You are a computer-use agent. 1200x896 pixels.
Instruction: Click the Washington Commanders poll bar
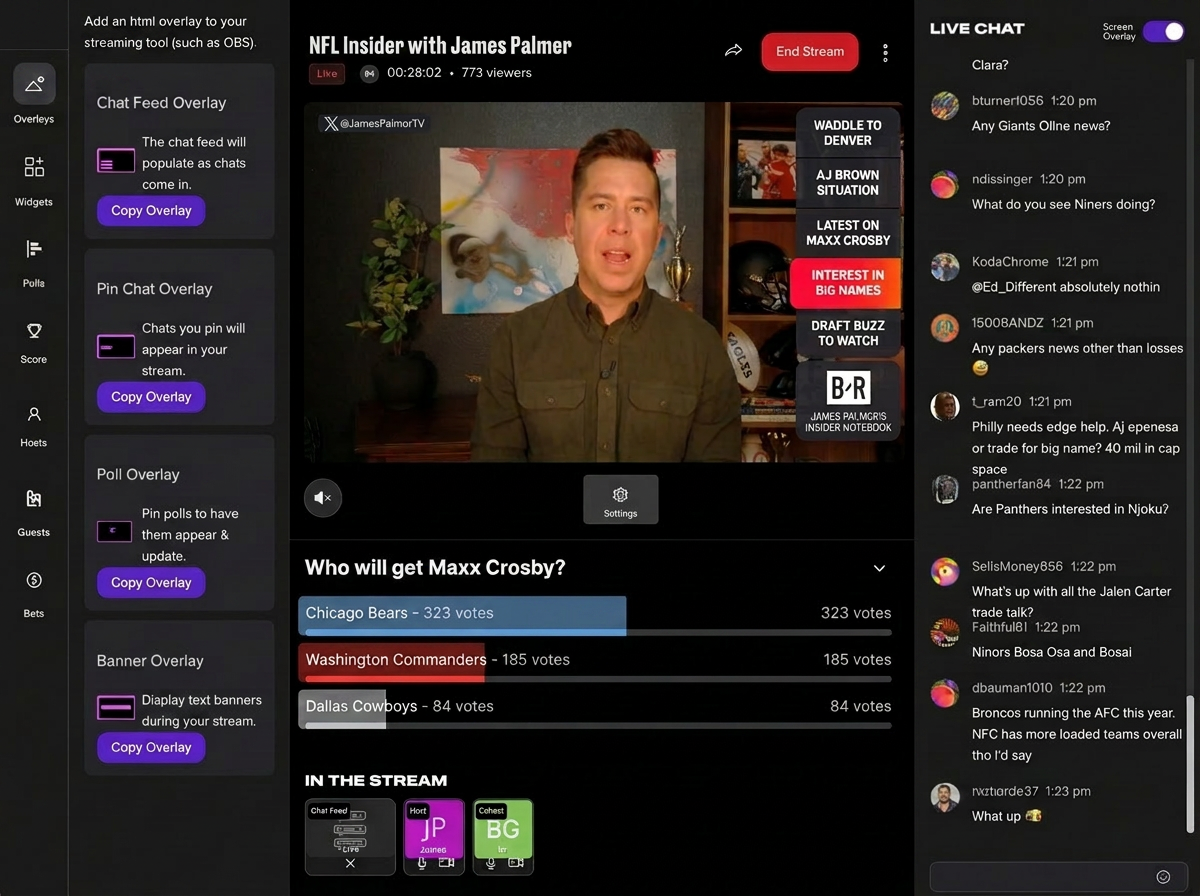pos(595,662)
